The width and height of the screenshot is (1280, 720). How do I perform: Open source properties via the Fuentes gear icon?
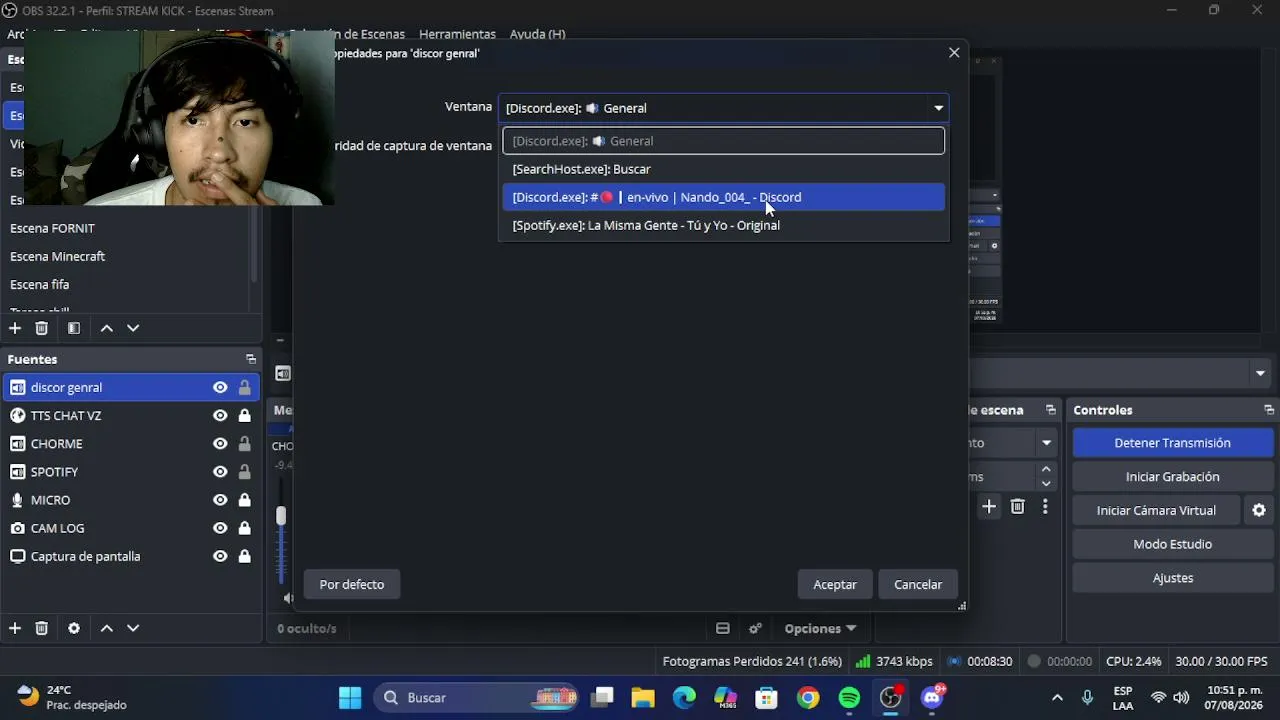74,628
